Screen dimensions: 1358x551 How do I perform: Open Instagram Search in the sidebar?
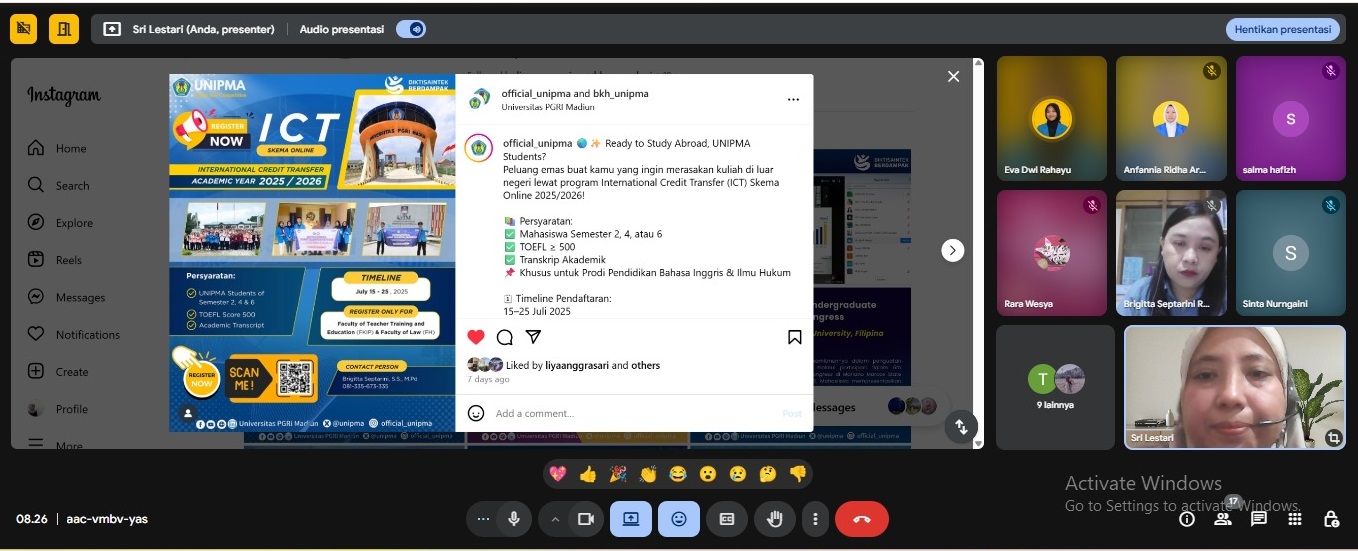click(59, 185)
